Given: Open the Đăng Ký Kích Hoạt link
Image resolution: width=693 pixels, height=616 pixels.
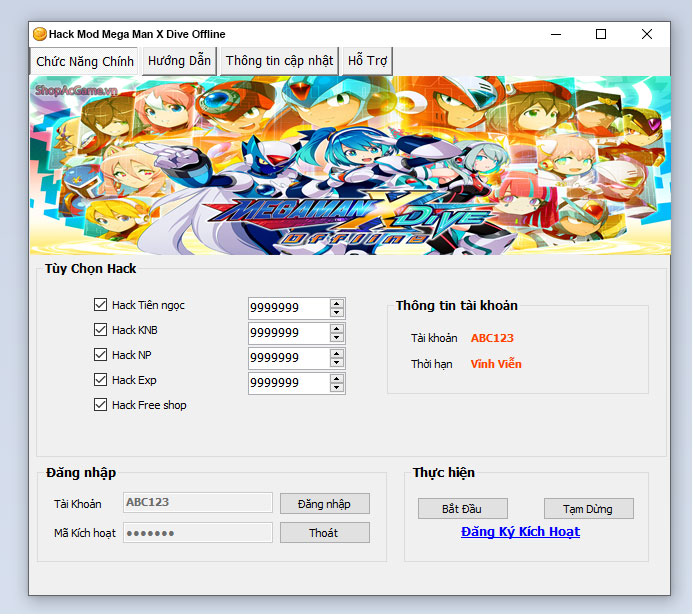Looking at the screenshot, I should [520, 532].
